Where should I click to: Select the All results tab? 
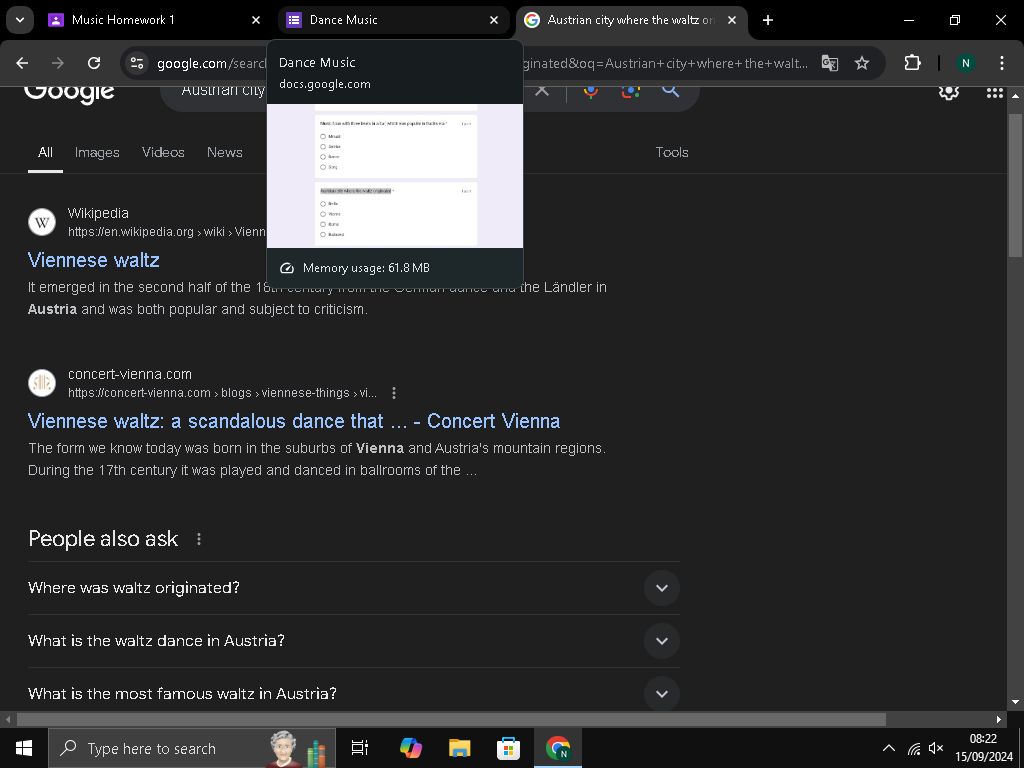pos(45,152)
